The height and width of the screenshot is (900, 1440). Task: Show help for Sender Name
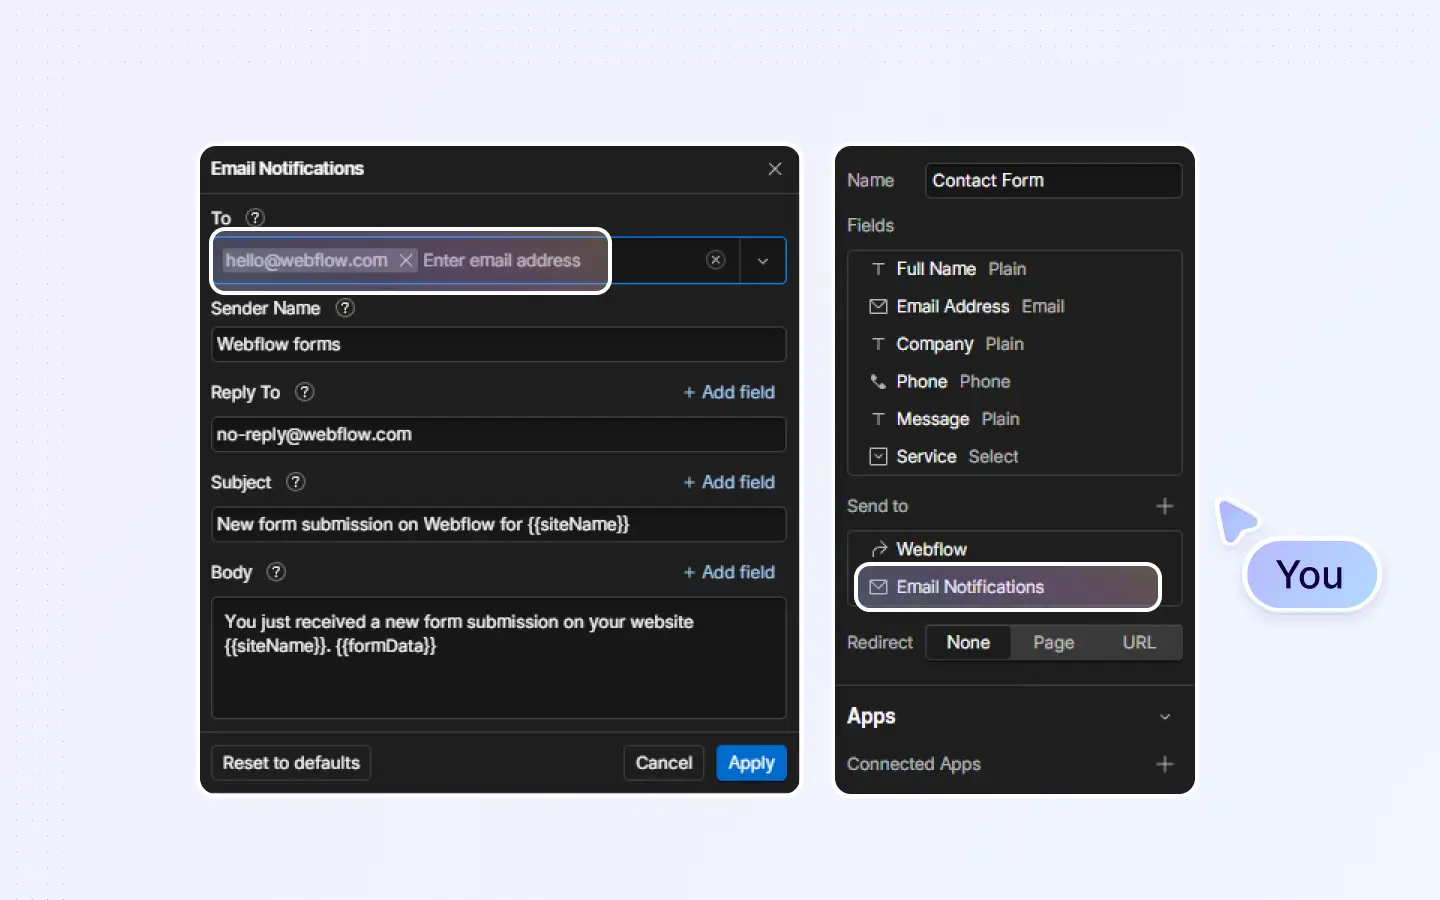345,308
